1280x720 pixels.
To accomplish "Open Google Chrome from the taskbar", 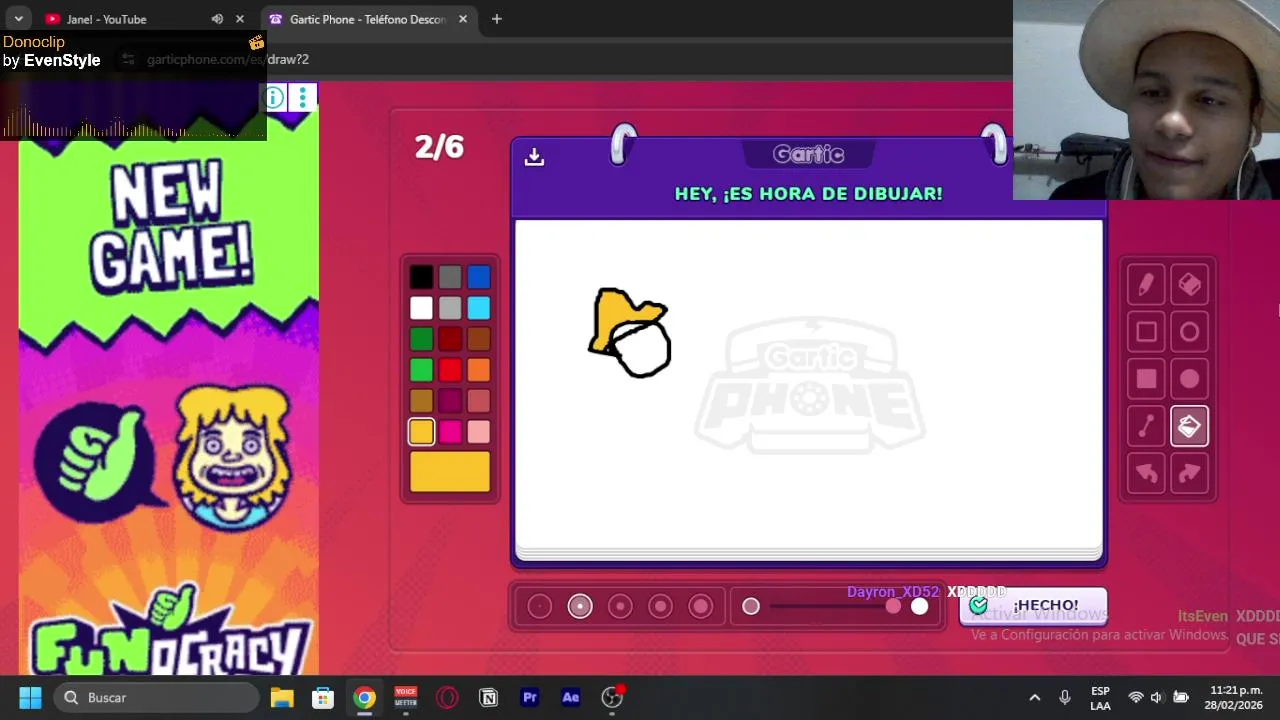I will pyautogui.click(x=364, y=697).
